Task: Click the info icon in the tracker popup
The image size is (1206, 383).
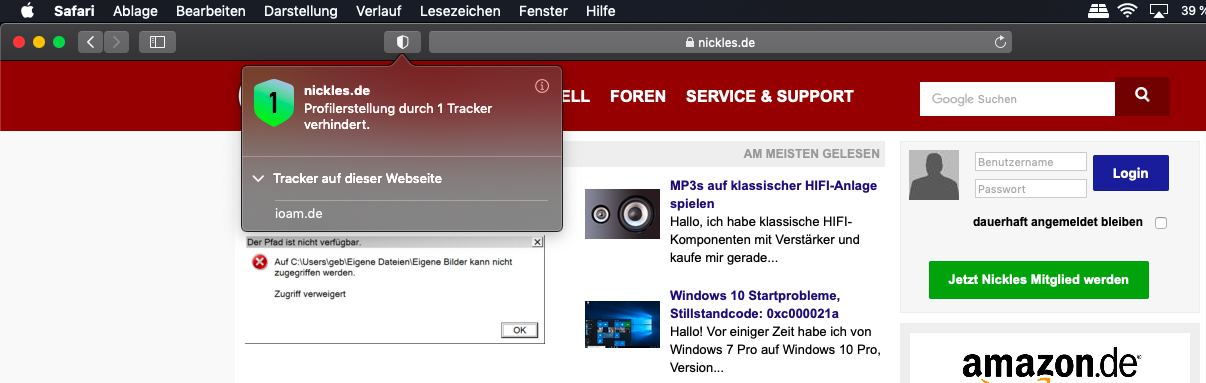Action: coord(542,86)
